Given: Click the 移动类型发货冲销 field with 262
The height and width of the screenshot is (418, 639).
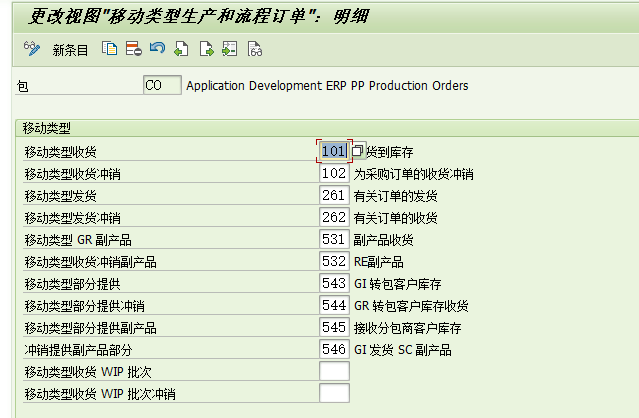Looking at the screenshot, I should [334, 217].
